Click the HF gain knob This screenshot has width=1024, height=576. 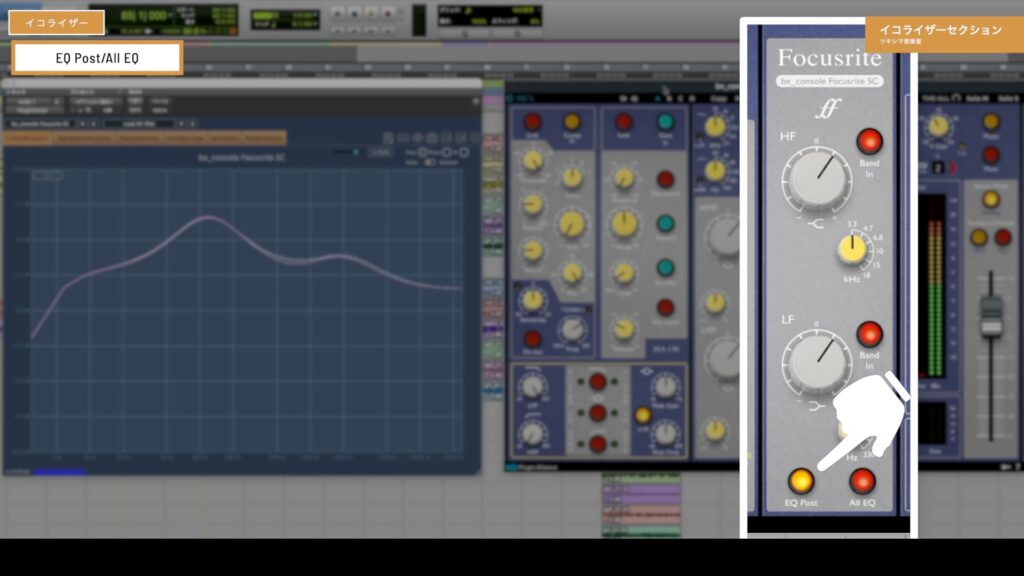pyautogui.click(x=816, y=179)
